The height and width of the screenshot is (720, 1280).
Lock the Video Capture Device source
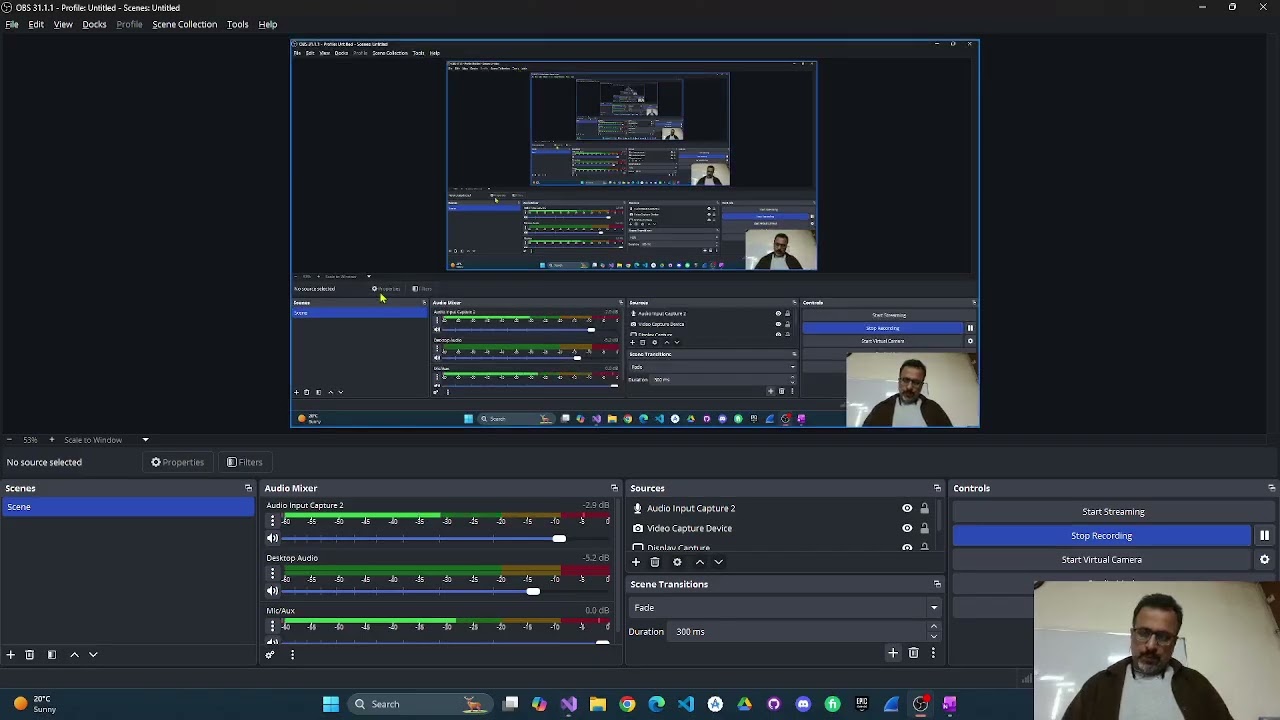click(924, 528)
